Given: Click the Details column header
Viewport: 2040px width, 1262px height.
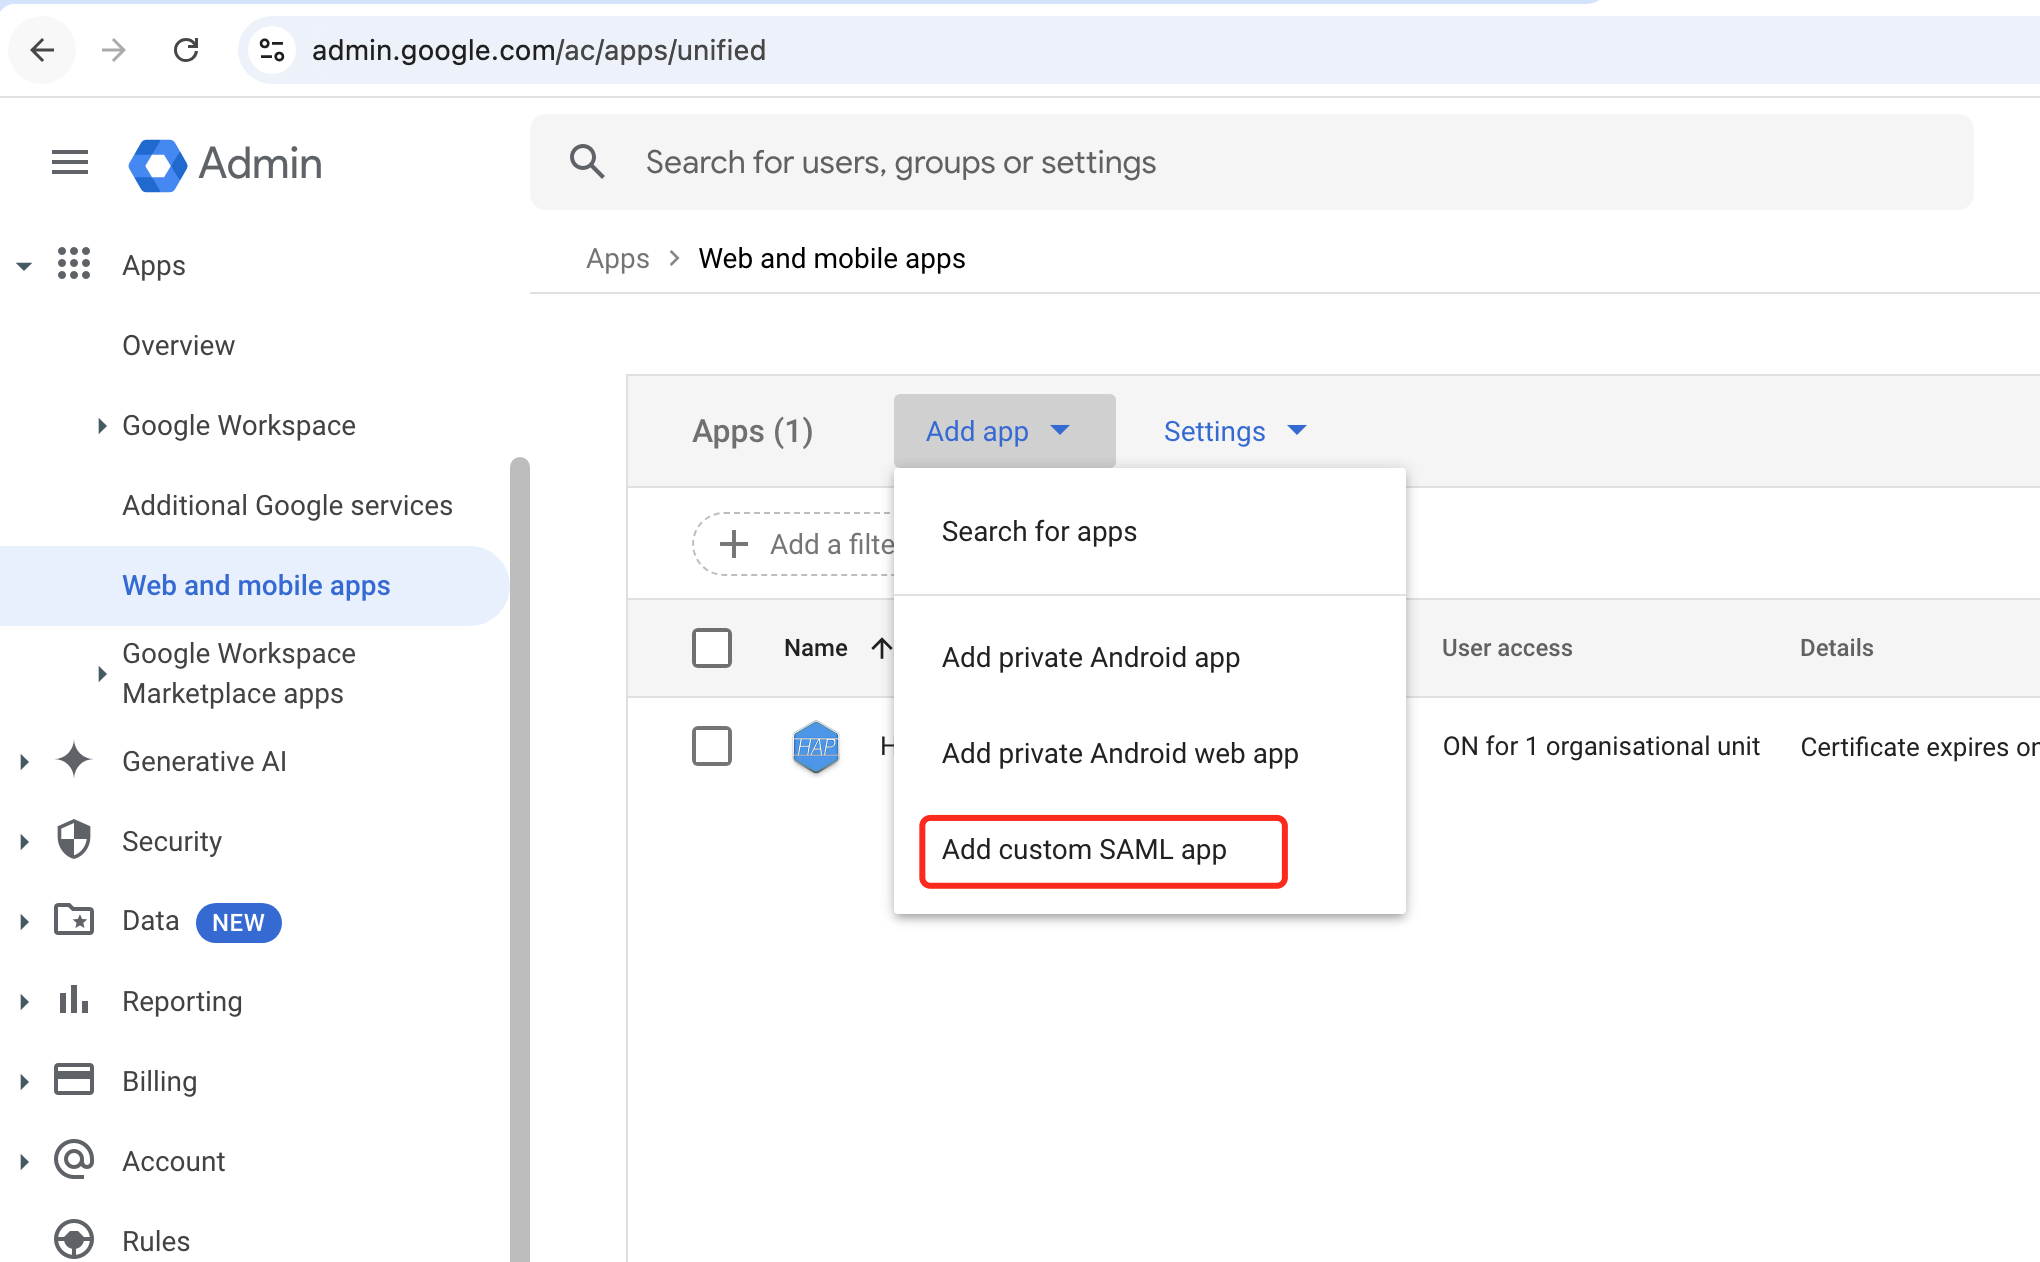Looking at the screenshot, I should [x=1836, y=648].
